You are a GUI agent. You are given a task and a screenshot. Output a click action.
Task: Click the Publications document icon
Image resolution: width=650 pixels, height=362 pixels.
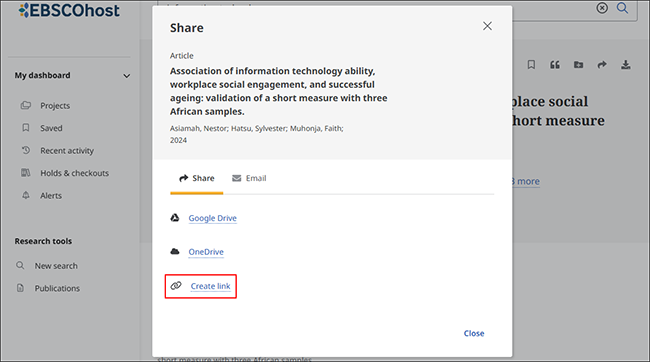point(20,288)
